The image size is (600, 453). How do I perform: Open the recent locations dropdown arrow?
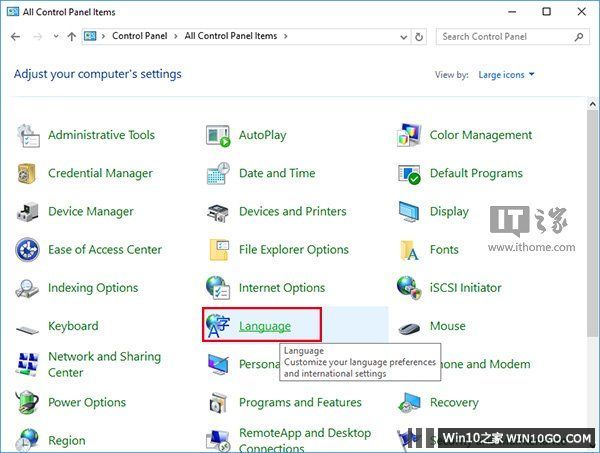pyautogui.click(x=56, y=36)
